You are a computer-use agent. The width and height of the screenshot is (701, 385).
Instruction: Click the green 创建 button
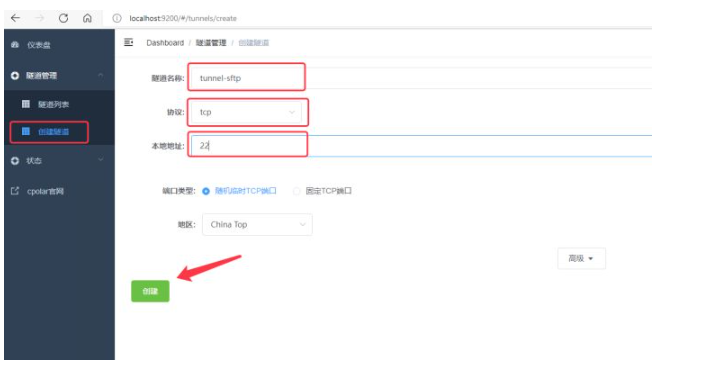[150, 291]
